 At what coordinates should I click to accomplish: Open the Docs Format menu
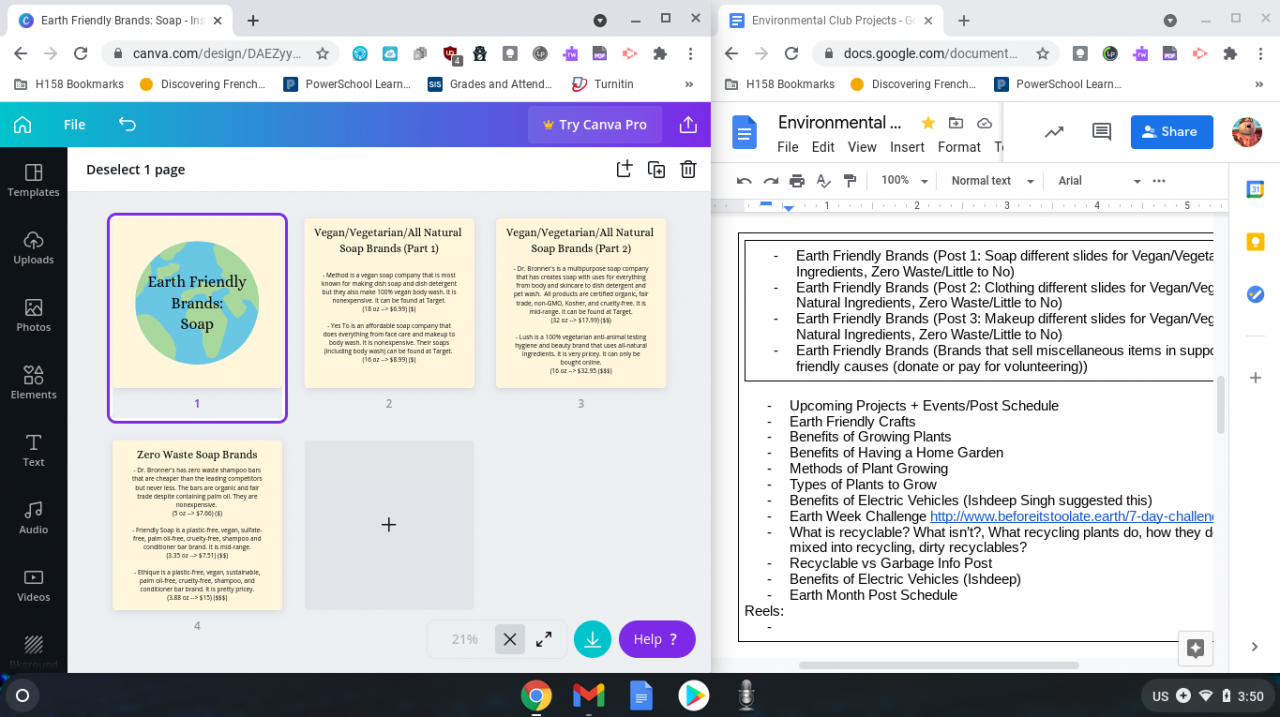coord(959,147)
